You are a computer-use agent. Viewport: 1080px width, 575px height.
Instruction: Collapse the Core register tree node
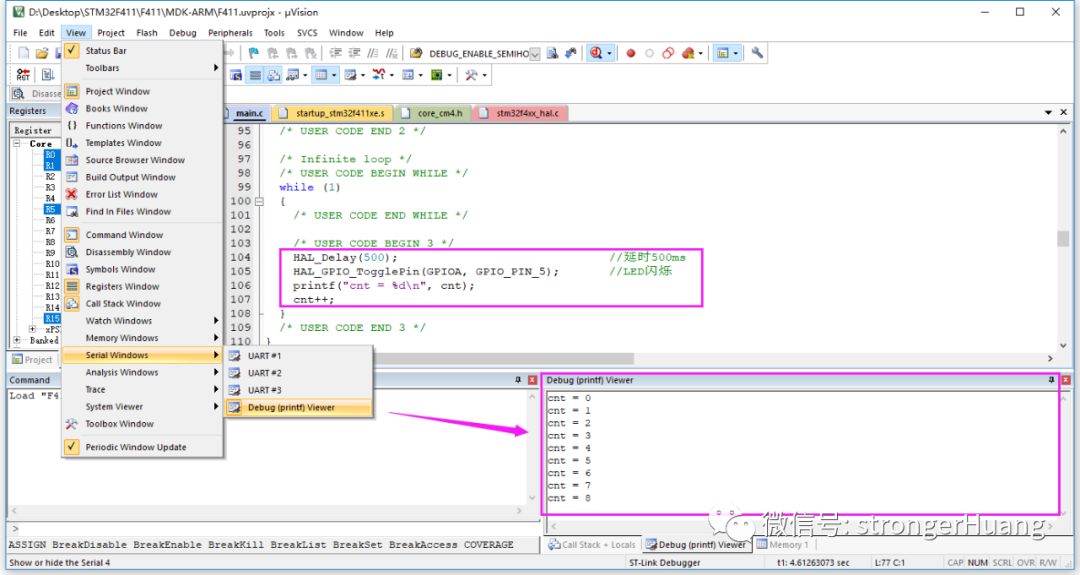click(x=18, y=144)
